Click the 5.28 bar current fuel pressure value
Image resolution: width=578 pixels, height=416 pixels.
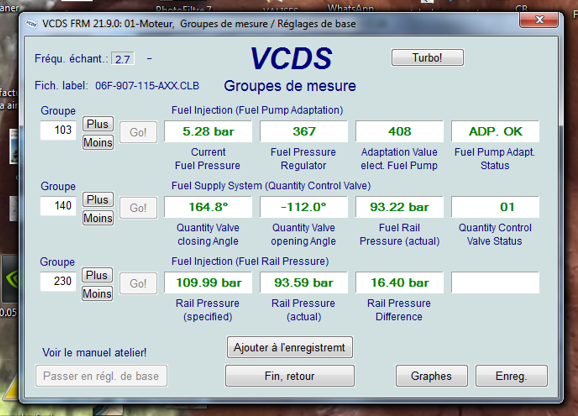(x=208, y=131)
